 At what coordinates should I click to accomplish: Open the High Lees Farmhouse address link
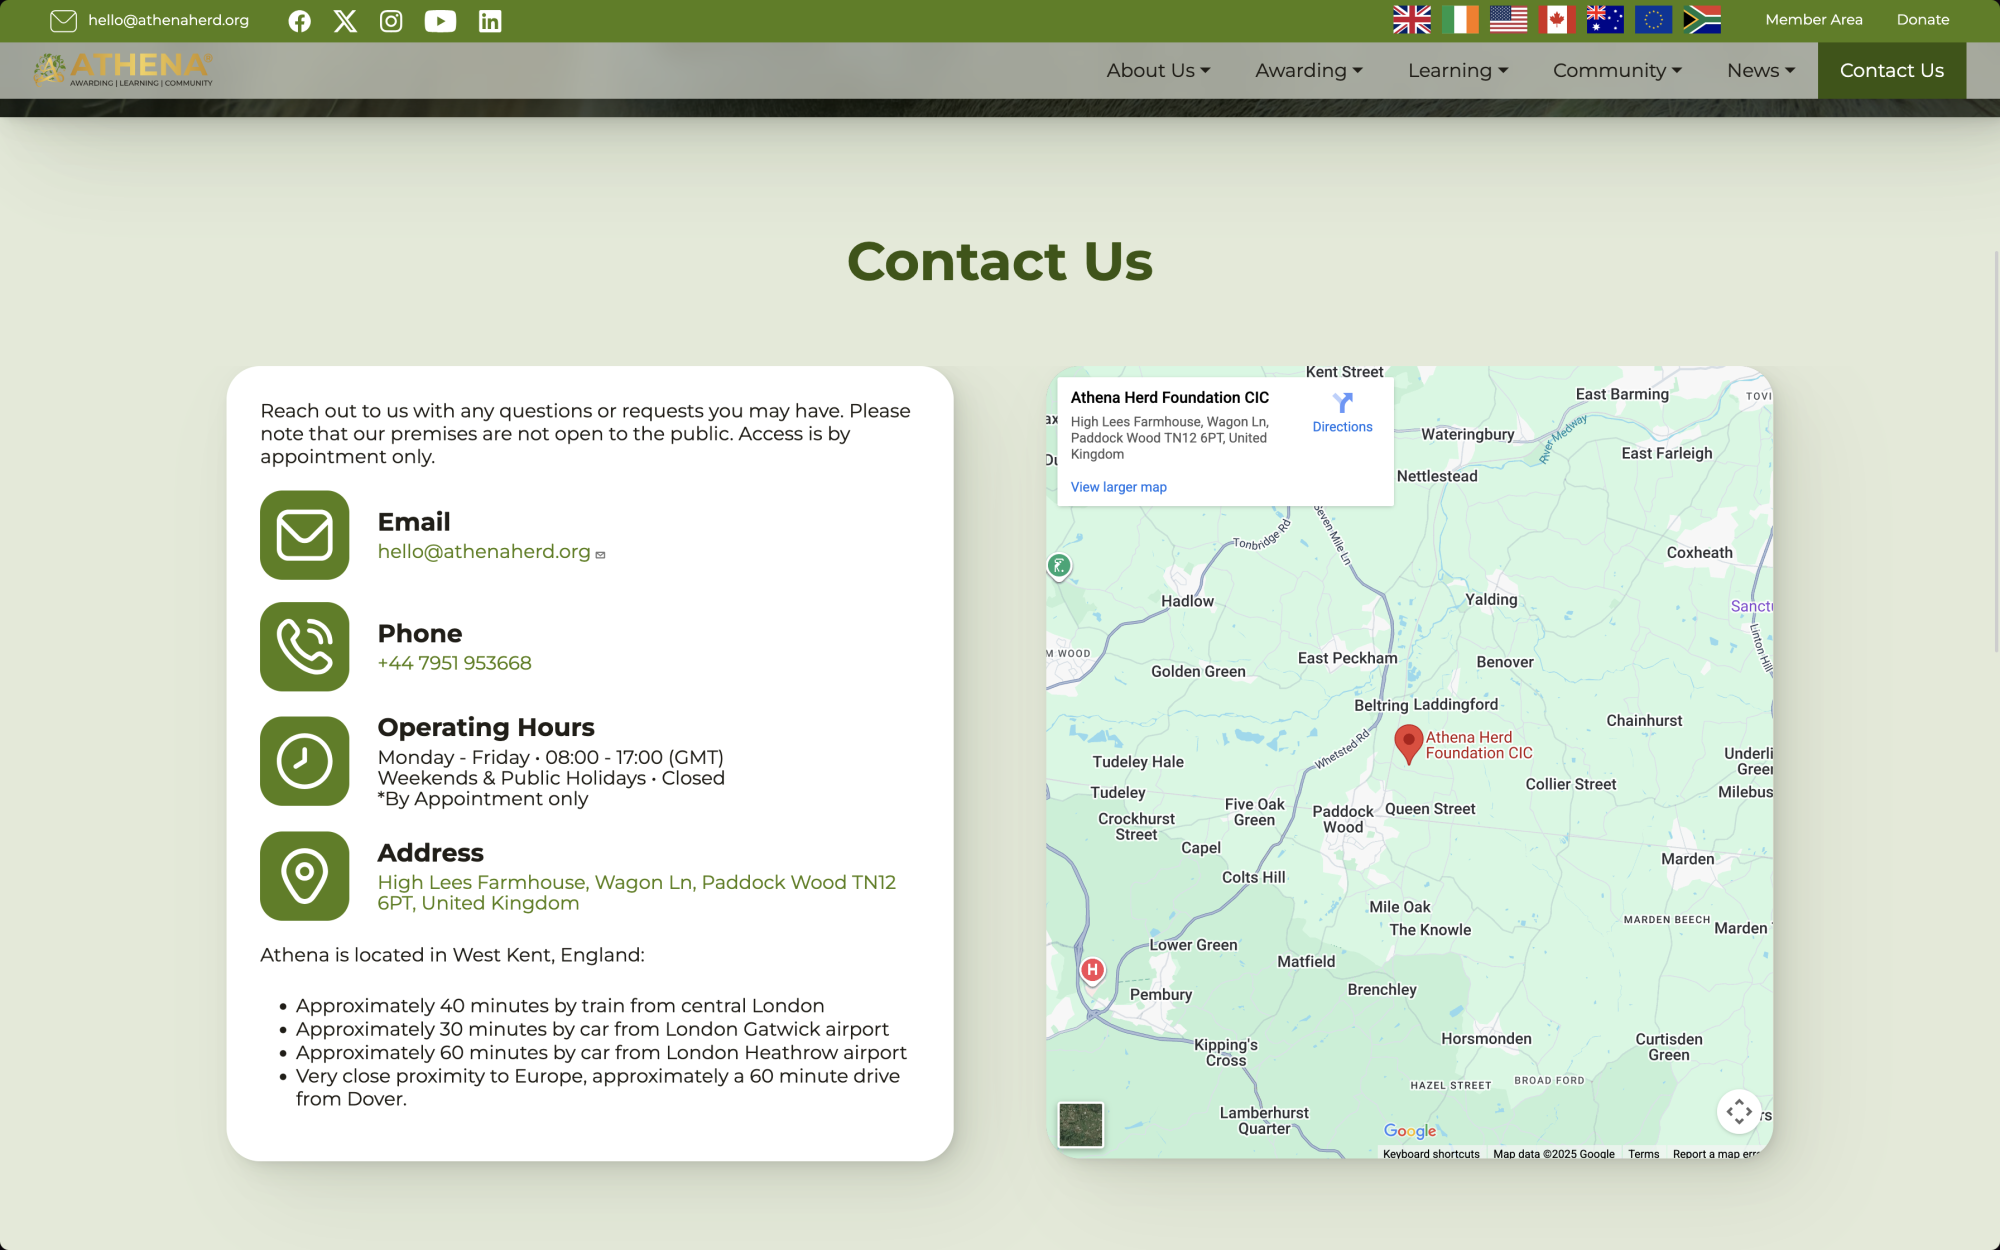click(637, 893)
